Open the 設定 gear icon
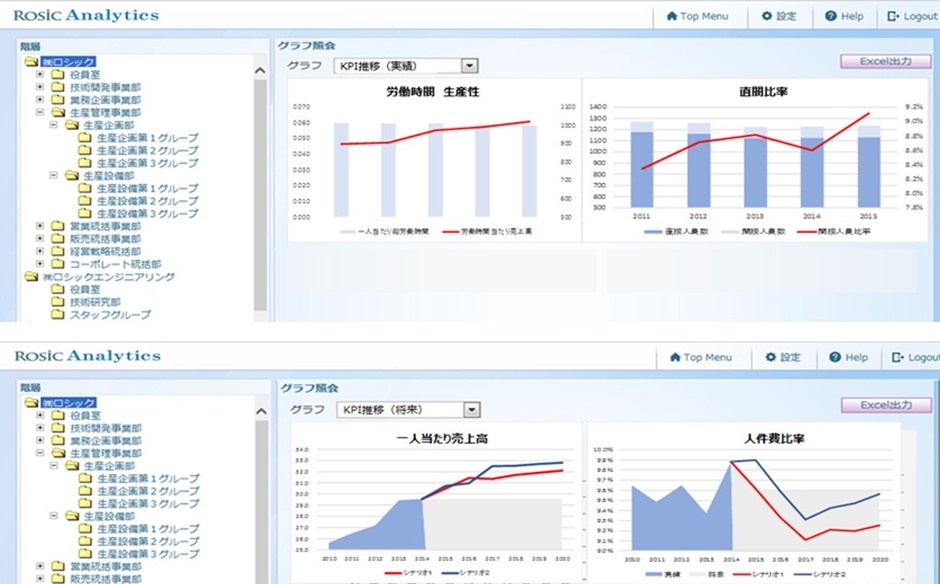 tap(767, 16)
